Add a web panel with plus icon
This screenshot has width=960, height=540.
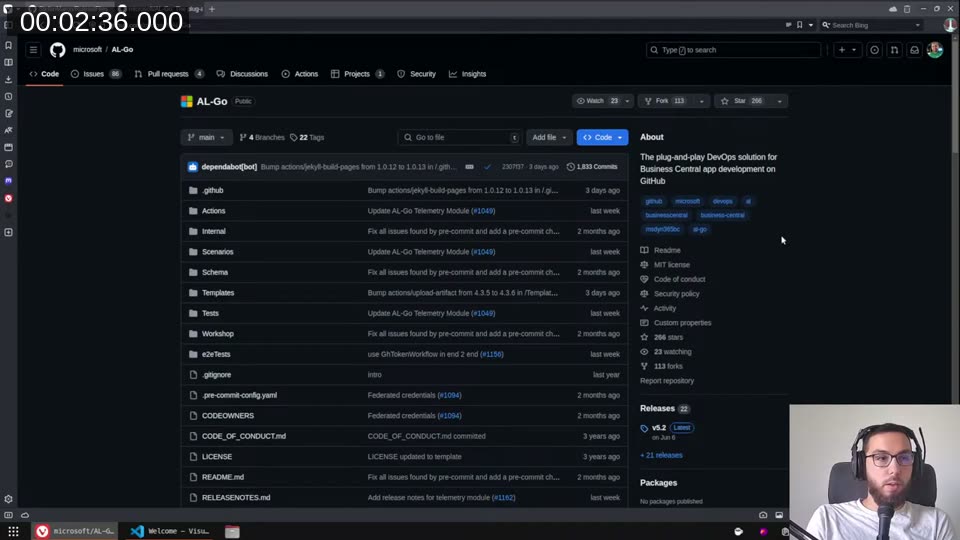pos(9,233)
